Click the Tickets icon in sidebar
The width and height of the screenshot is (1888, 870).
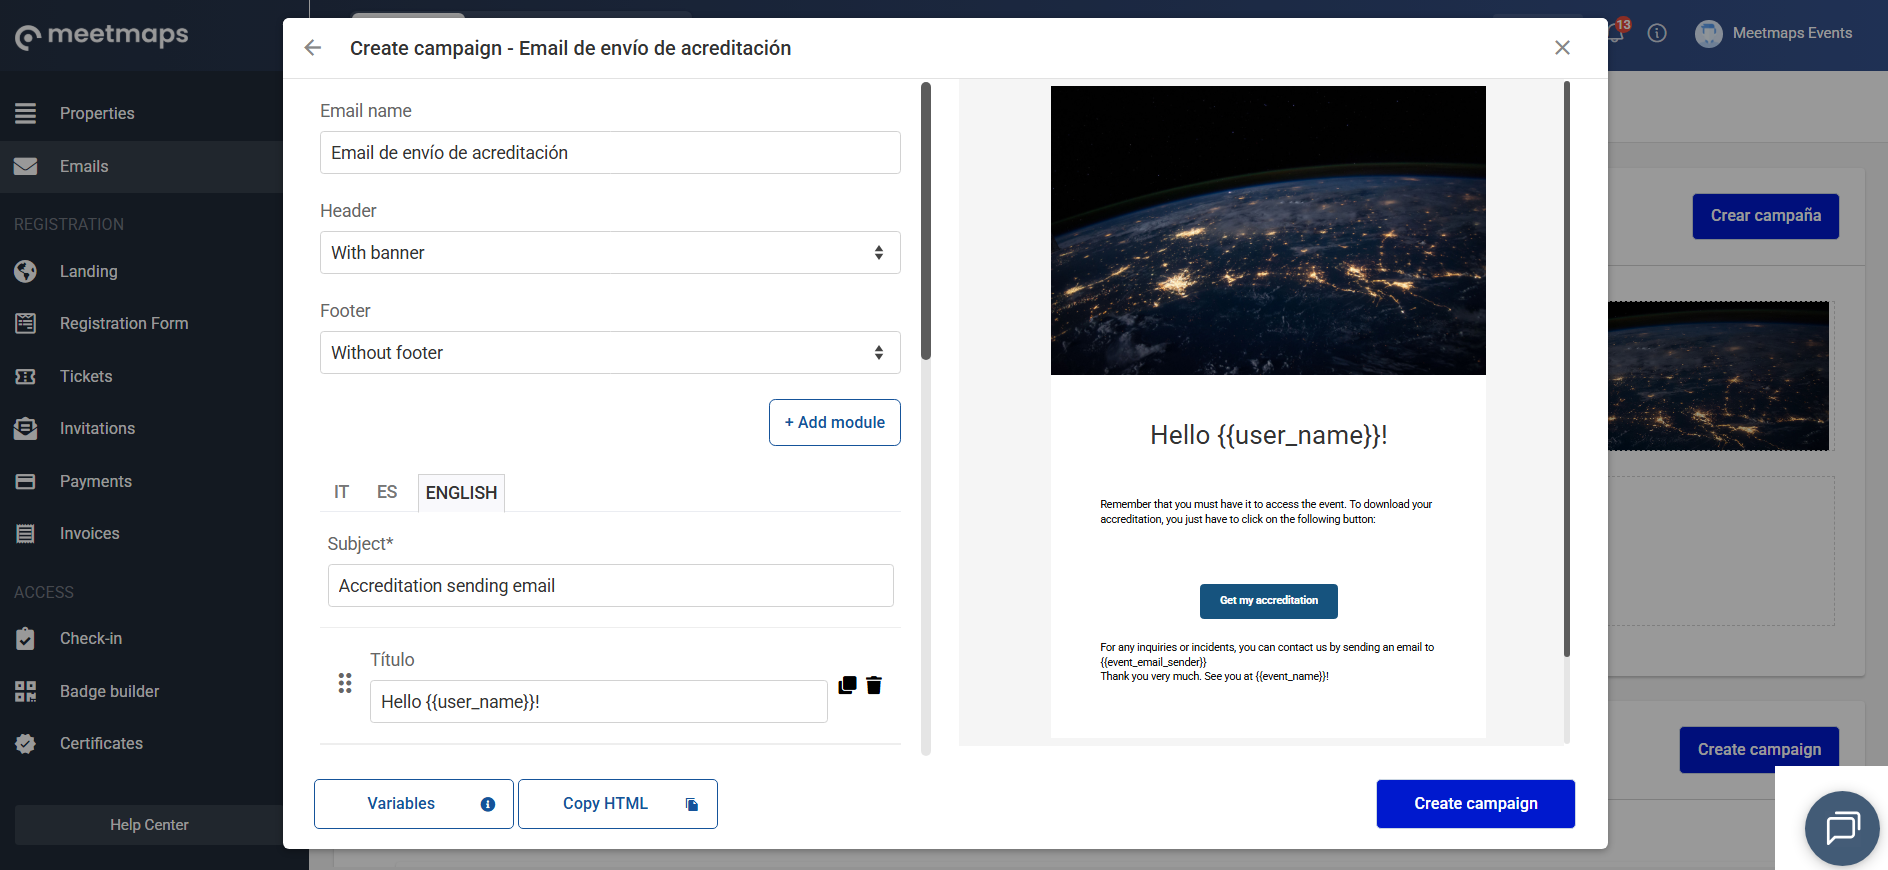click(26, 376)
